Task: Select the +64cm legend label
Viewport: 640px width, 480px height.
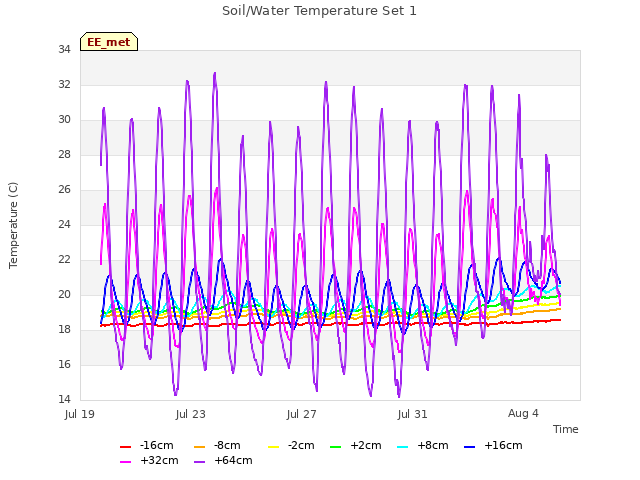Action: 233,460
